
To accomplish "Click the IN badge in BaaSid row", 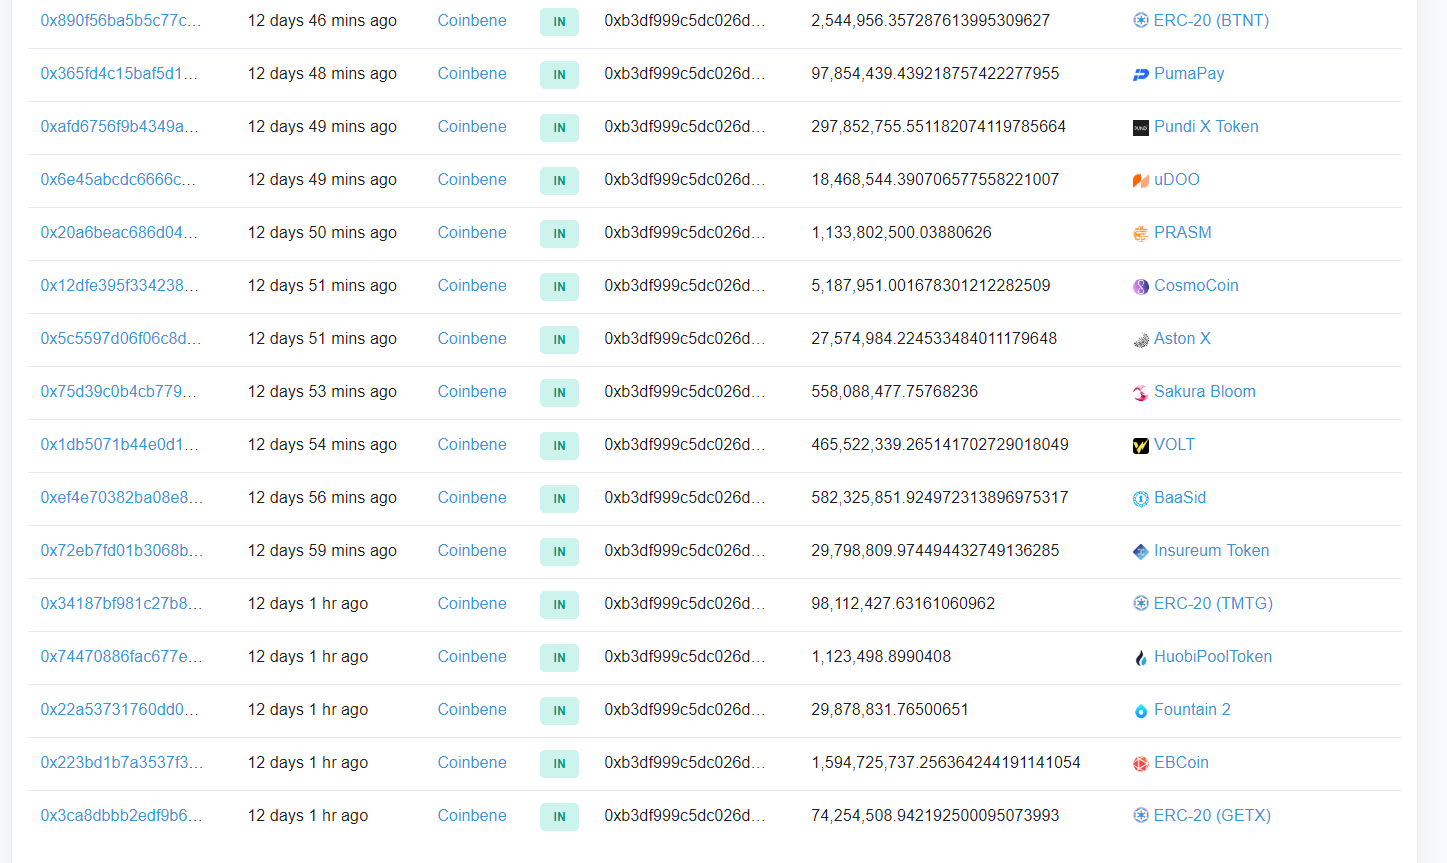I will tap(559, 498).
